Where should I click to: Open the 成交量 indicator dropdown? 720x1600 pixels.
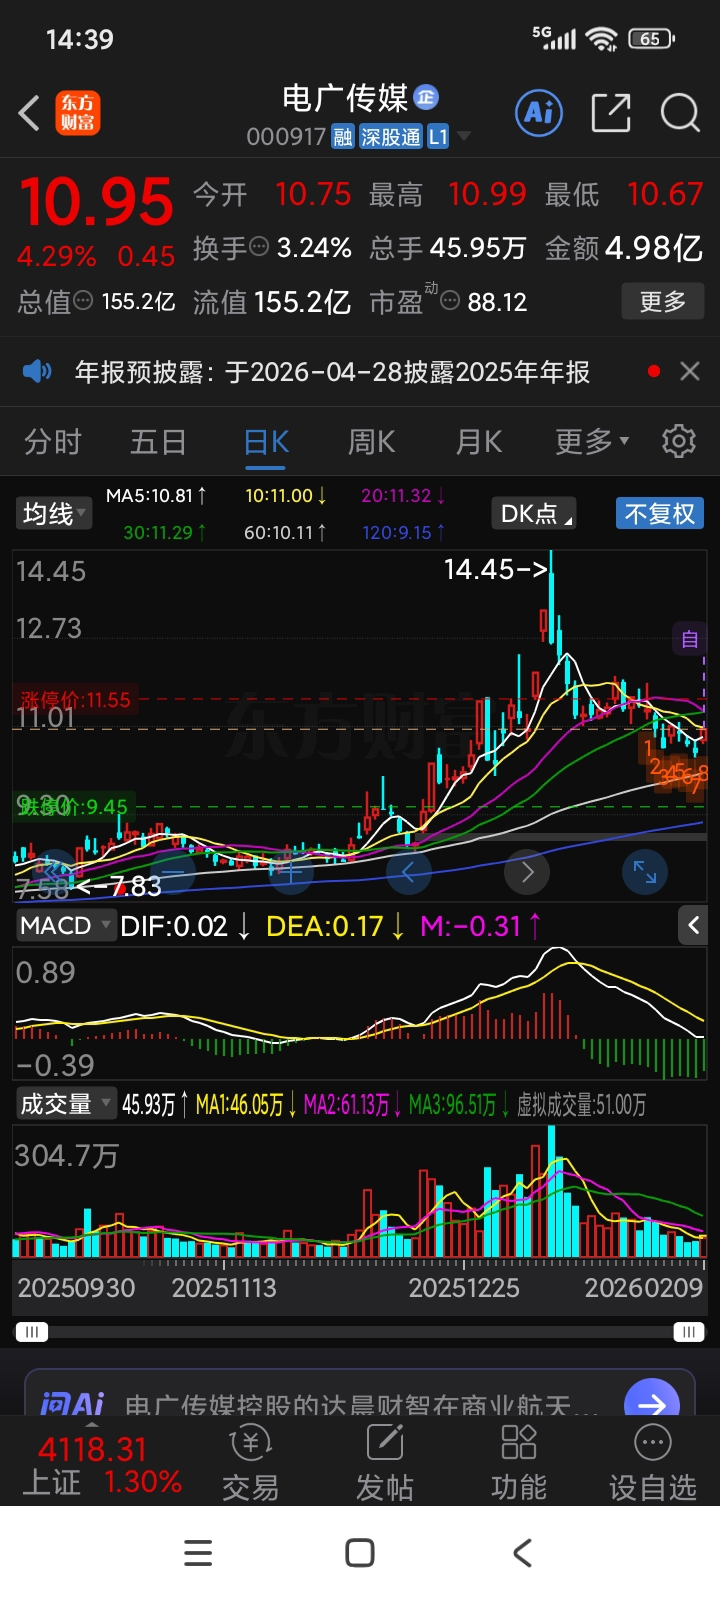(66, 1104)
